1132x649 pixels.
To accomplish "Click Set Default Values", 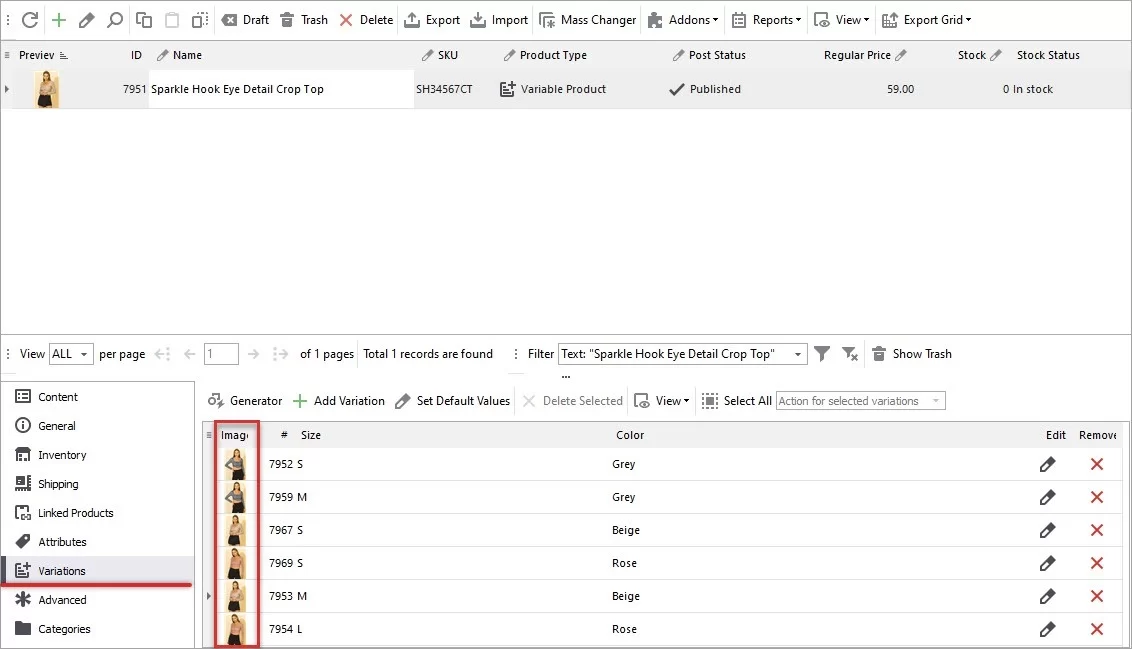I will (452, 400).
